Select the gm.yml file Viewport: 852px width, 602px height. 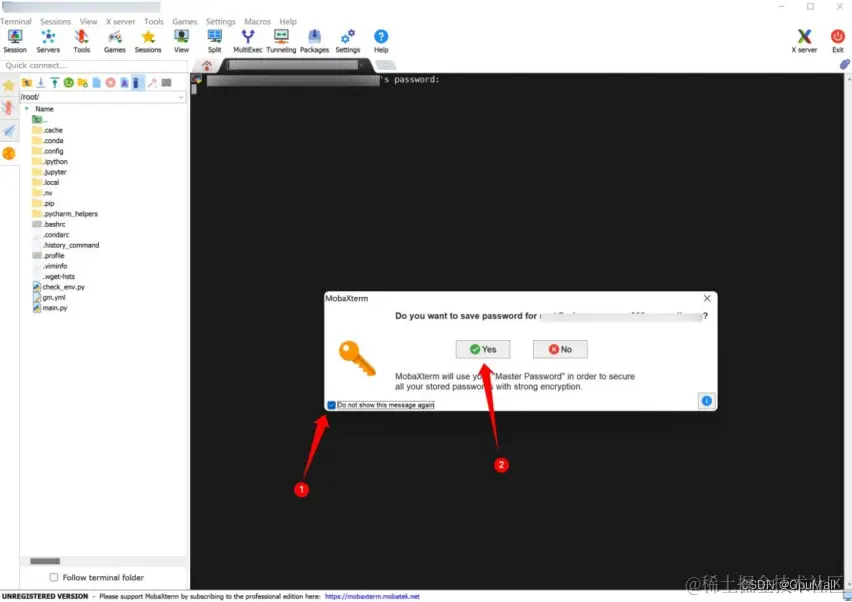click(49, 298)
